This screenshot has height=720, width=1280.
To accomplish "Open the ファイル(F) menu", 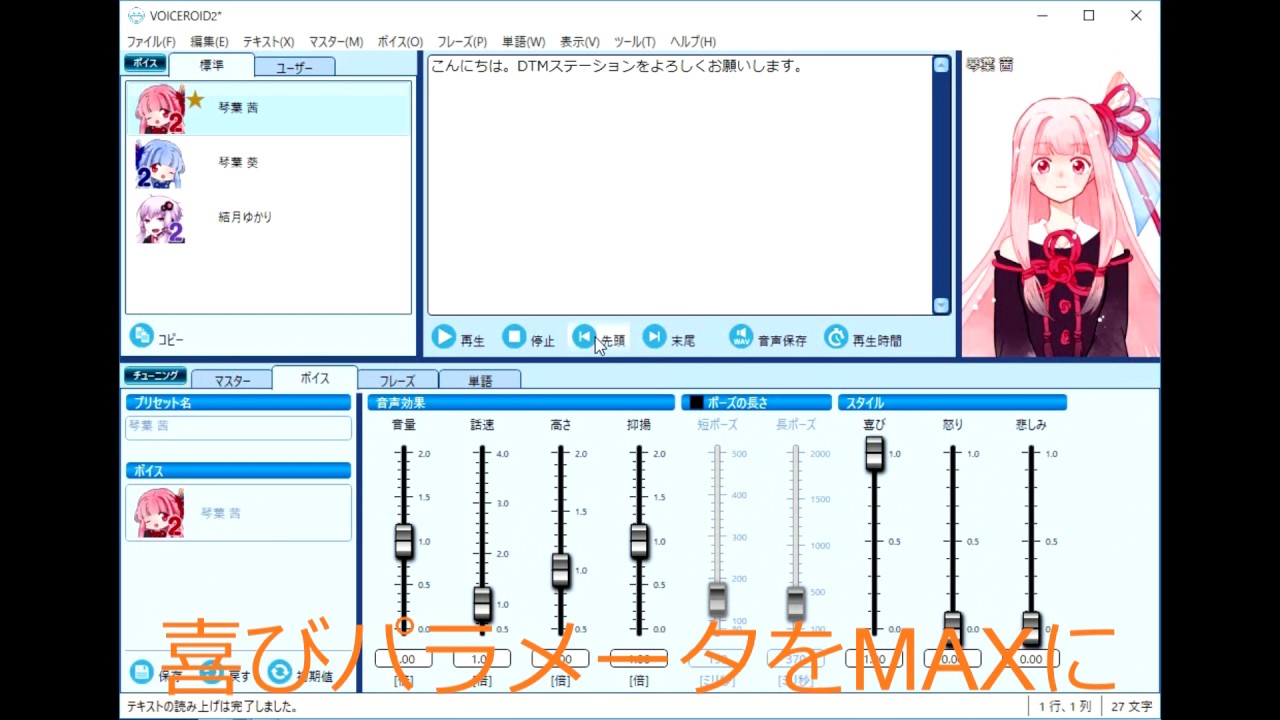I will [151, 42].
